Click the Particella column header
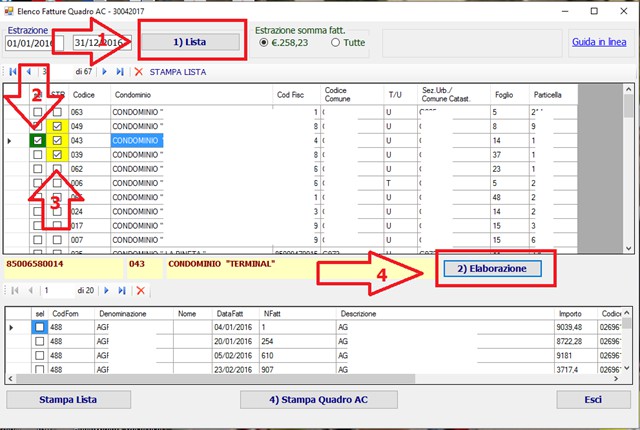640x430 pixels. (x=553, y=95)
